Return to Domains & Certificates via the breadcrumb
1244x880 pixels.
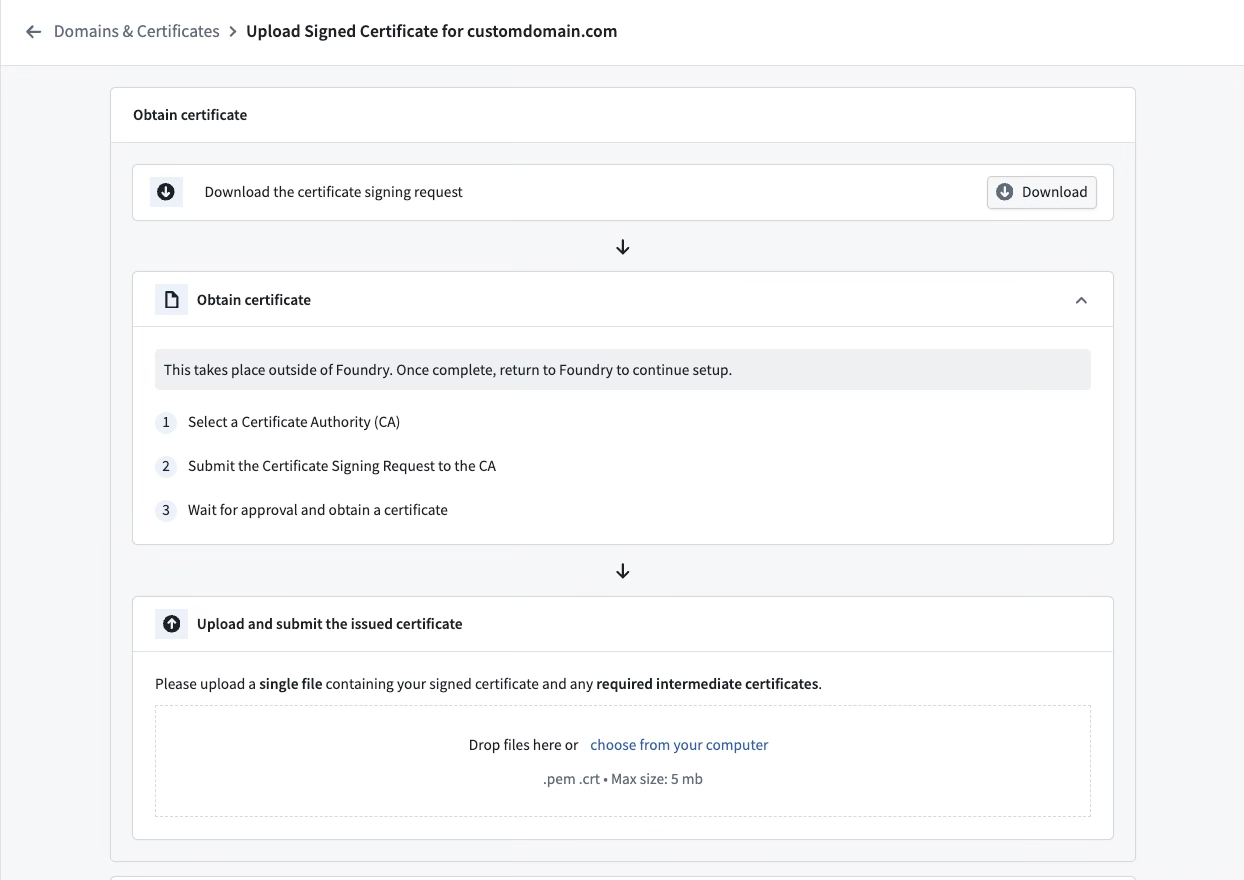137,31
